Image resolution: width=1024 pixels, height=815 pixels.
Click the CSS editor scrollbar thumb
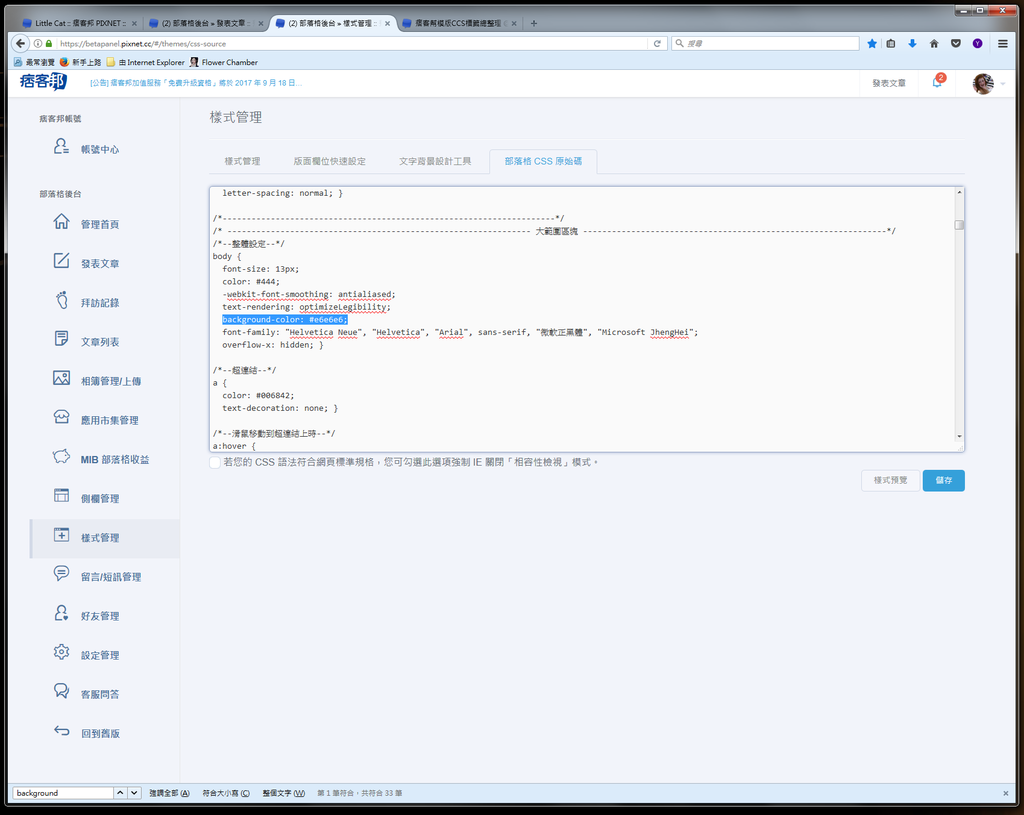point(959,225)
